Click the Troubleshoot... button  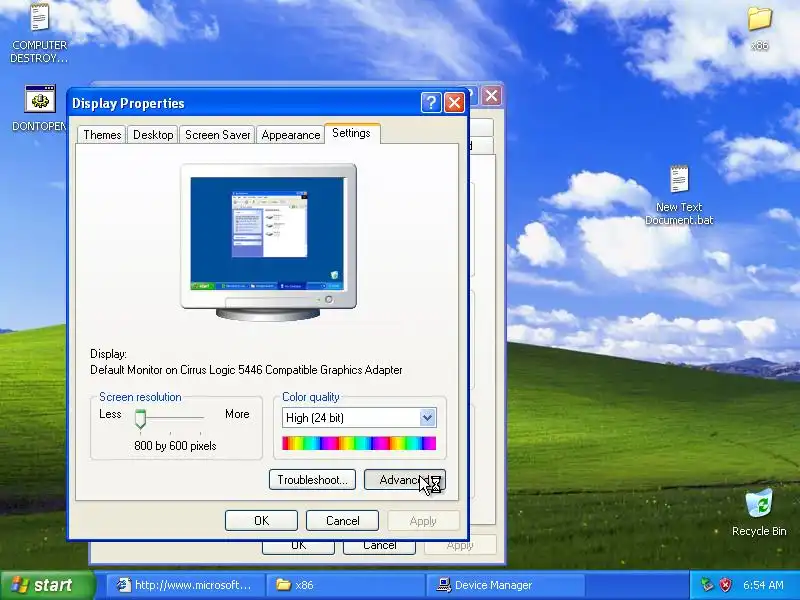click(x=312, y=480)
